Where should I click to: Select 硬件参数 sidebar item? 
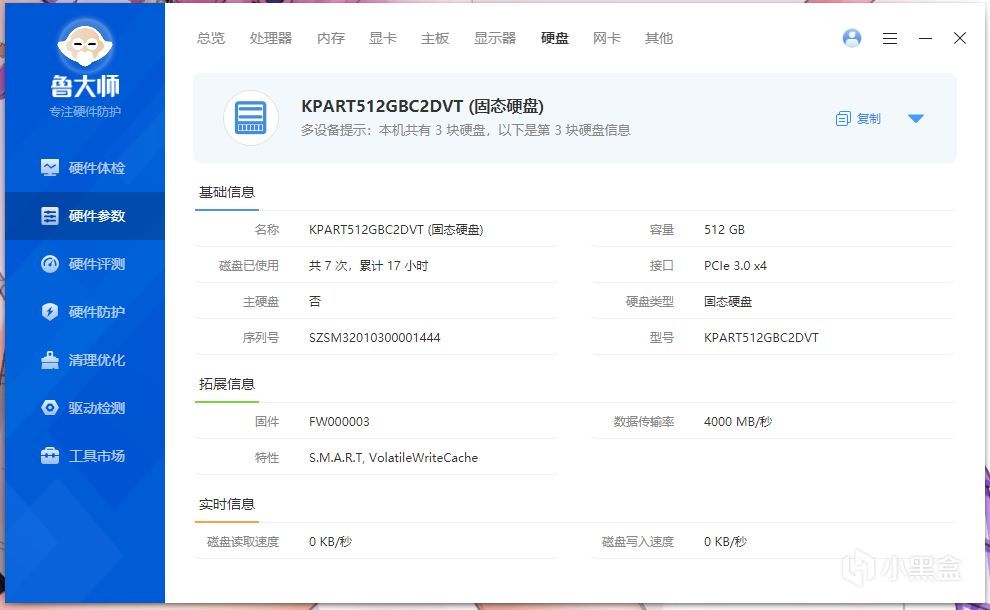coord(84,216)
